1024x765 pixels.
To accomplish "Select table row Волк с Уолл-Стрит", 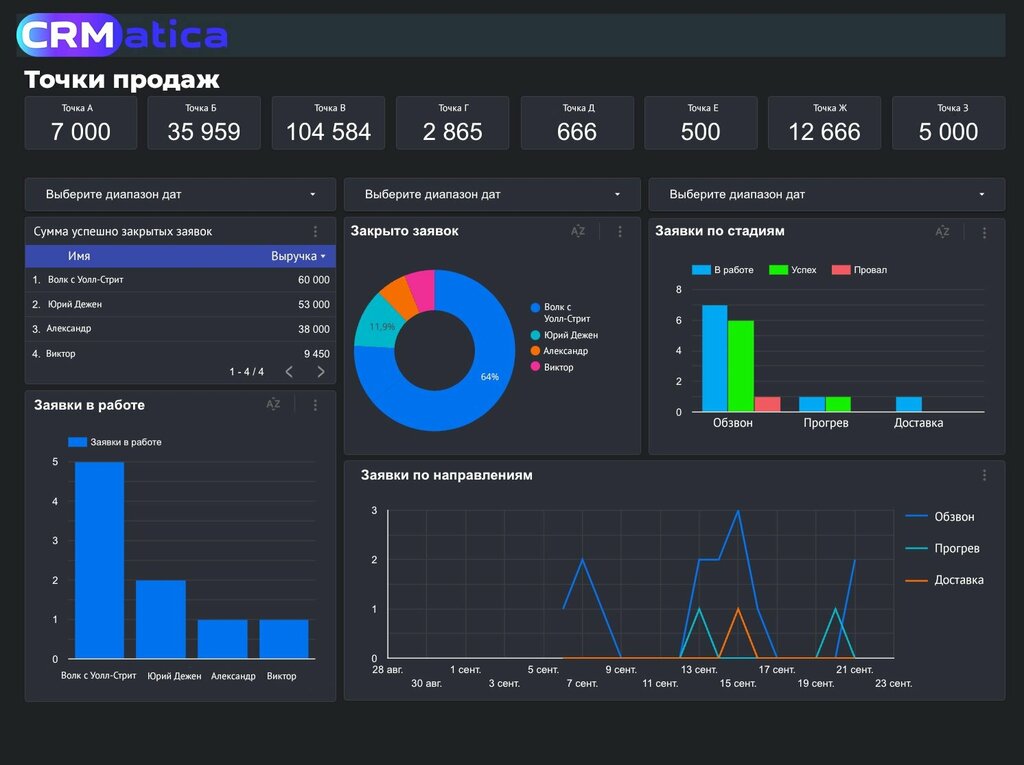I will (x=180, y=280).
